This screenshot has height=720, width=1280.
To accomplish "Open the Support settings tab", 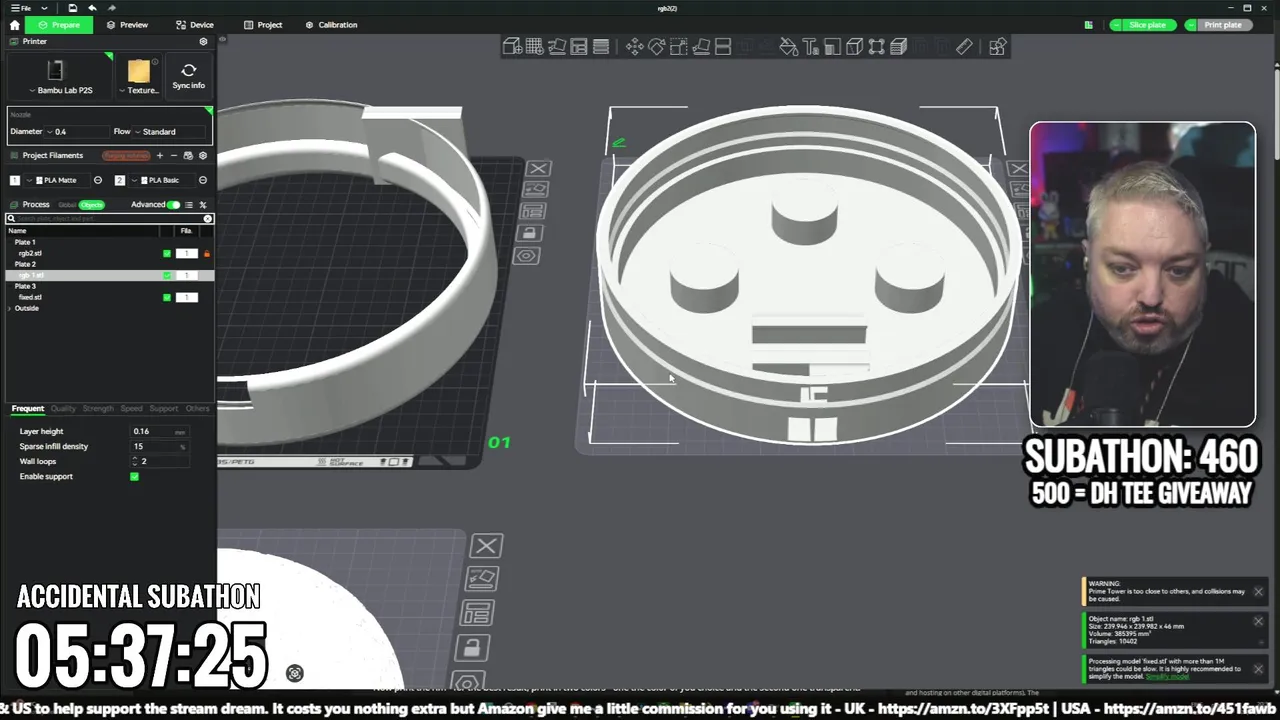I will 164,408.
